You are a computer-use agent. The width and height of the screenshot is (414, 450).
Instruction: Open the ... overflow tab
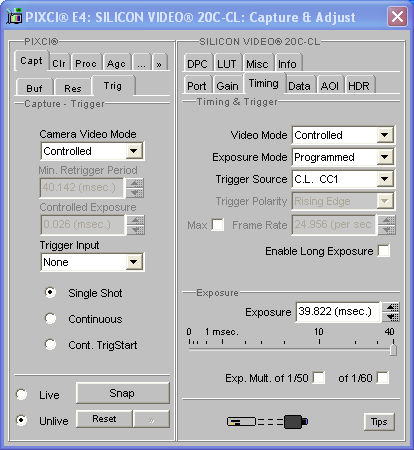click(x=141, y=63)
